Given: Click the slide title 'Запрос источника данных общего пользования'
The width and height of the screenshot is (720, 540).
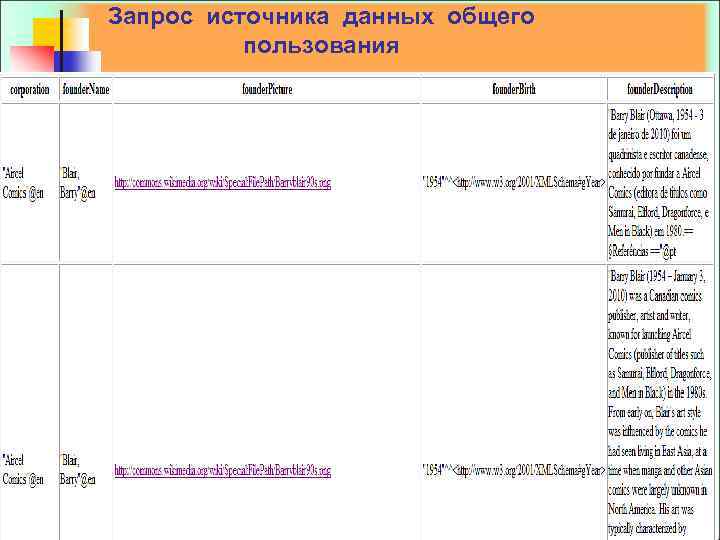Looking at the screenshot, I should 321,31.
